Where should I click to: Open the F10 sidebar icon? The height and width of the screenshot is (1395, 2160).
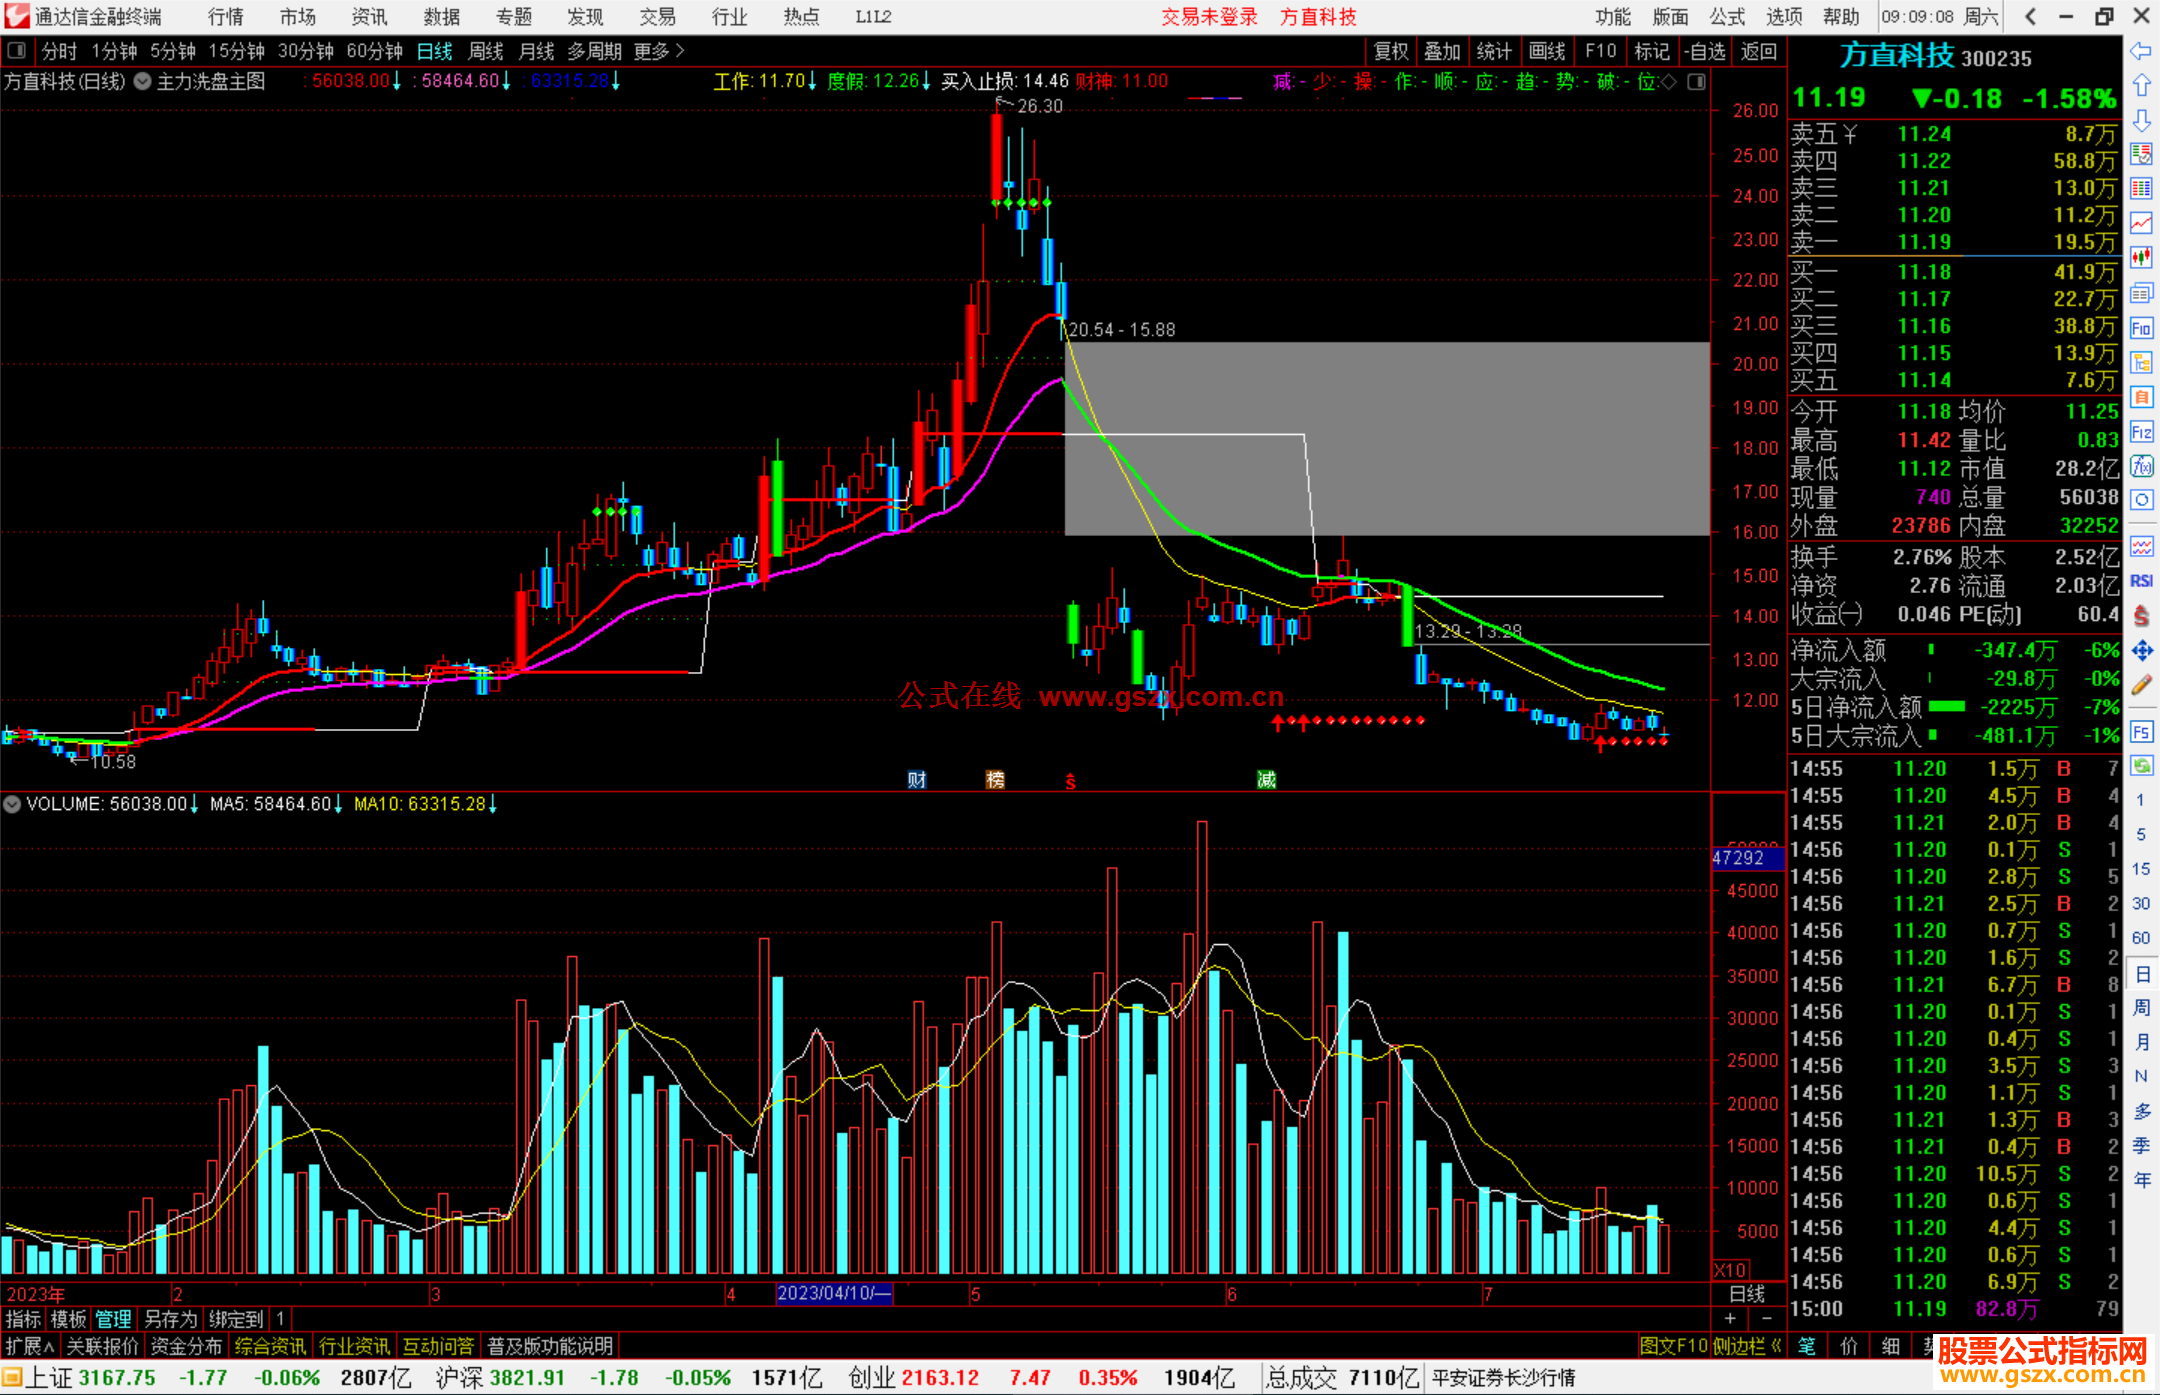pos(2141,329)
